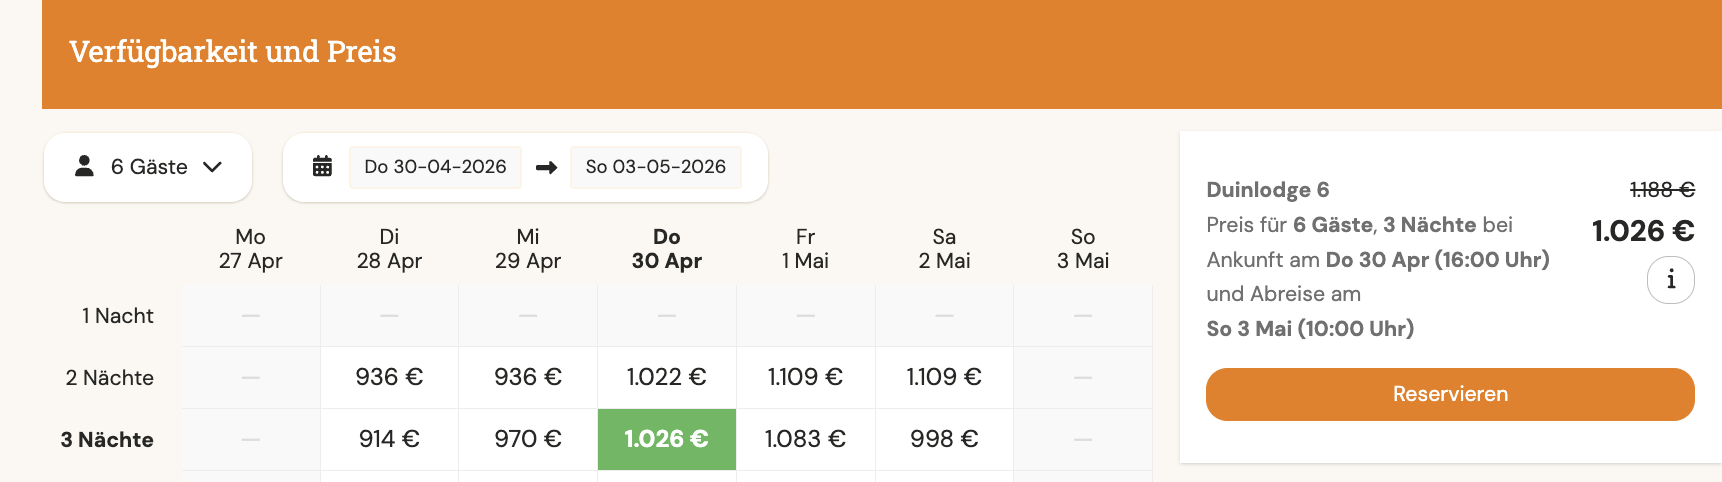Viewport: 1722px width, 482px height.
Task: Open the price info icon
Action: pyautogui.click(x=1670, y=280)
